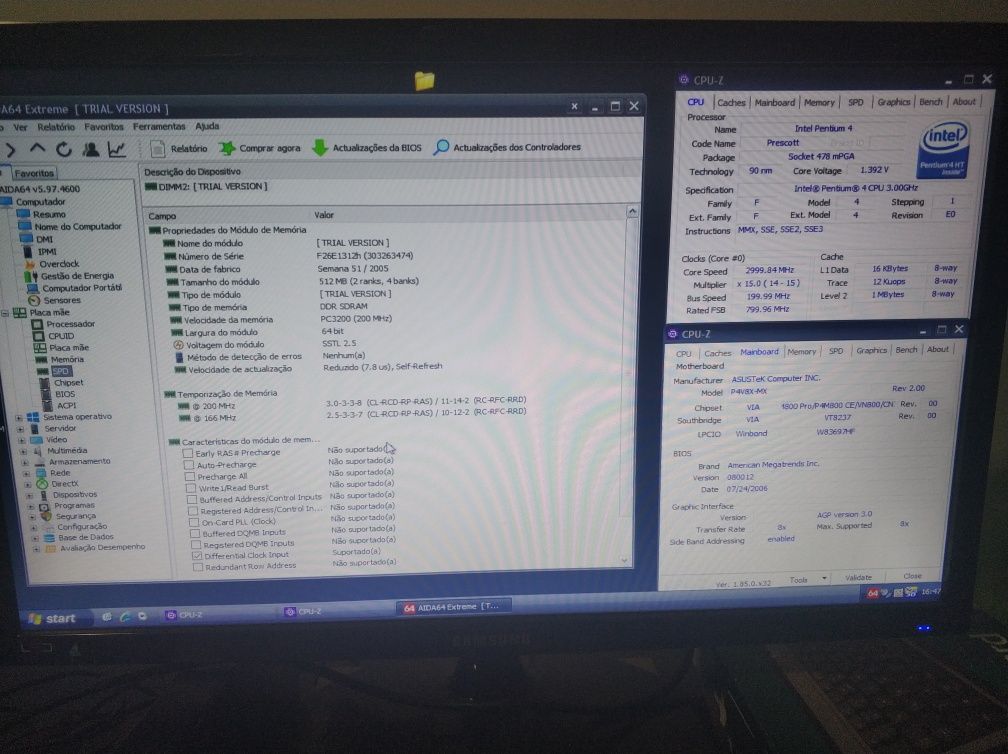This screenshot has width=1008, height=754.
Task: Open the Ferramentas menu in AIDA64
Action: coord(159,126)
